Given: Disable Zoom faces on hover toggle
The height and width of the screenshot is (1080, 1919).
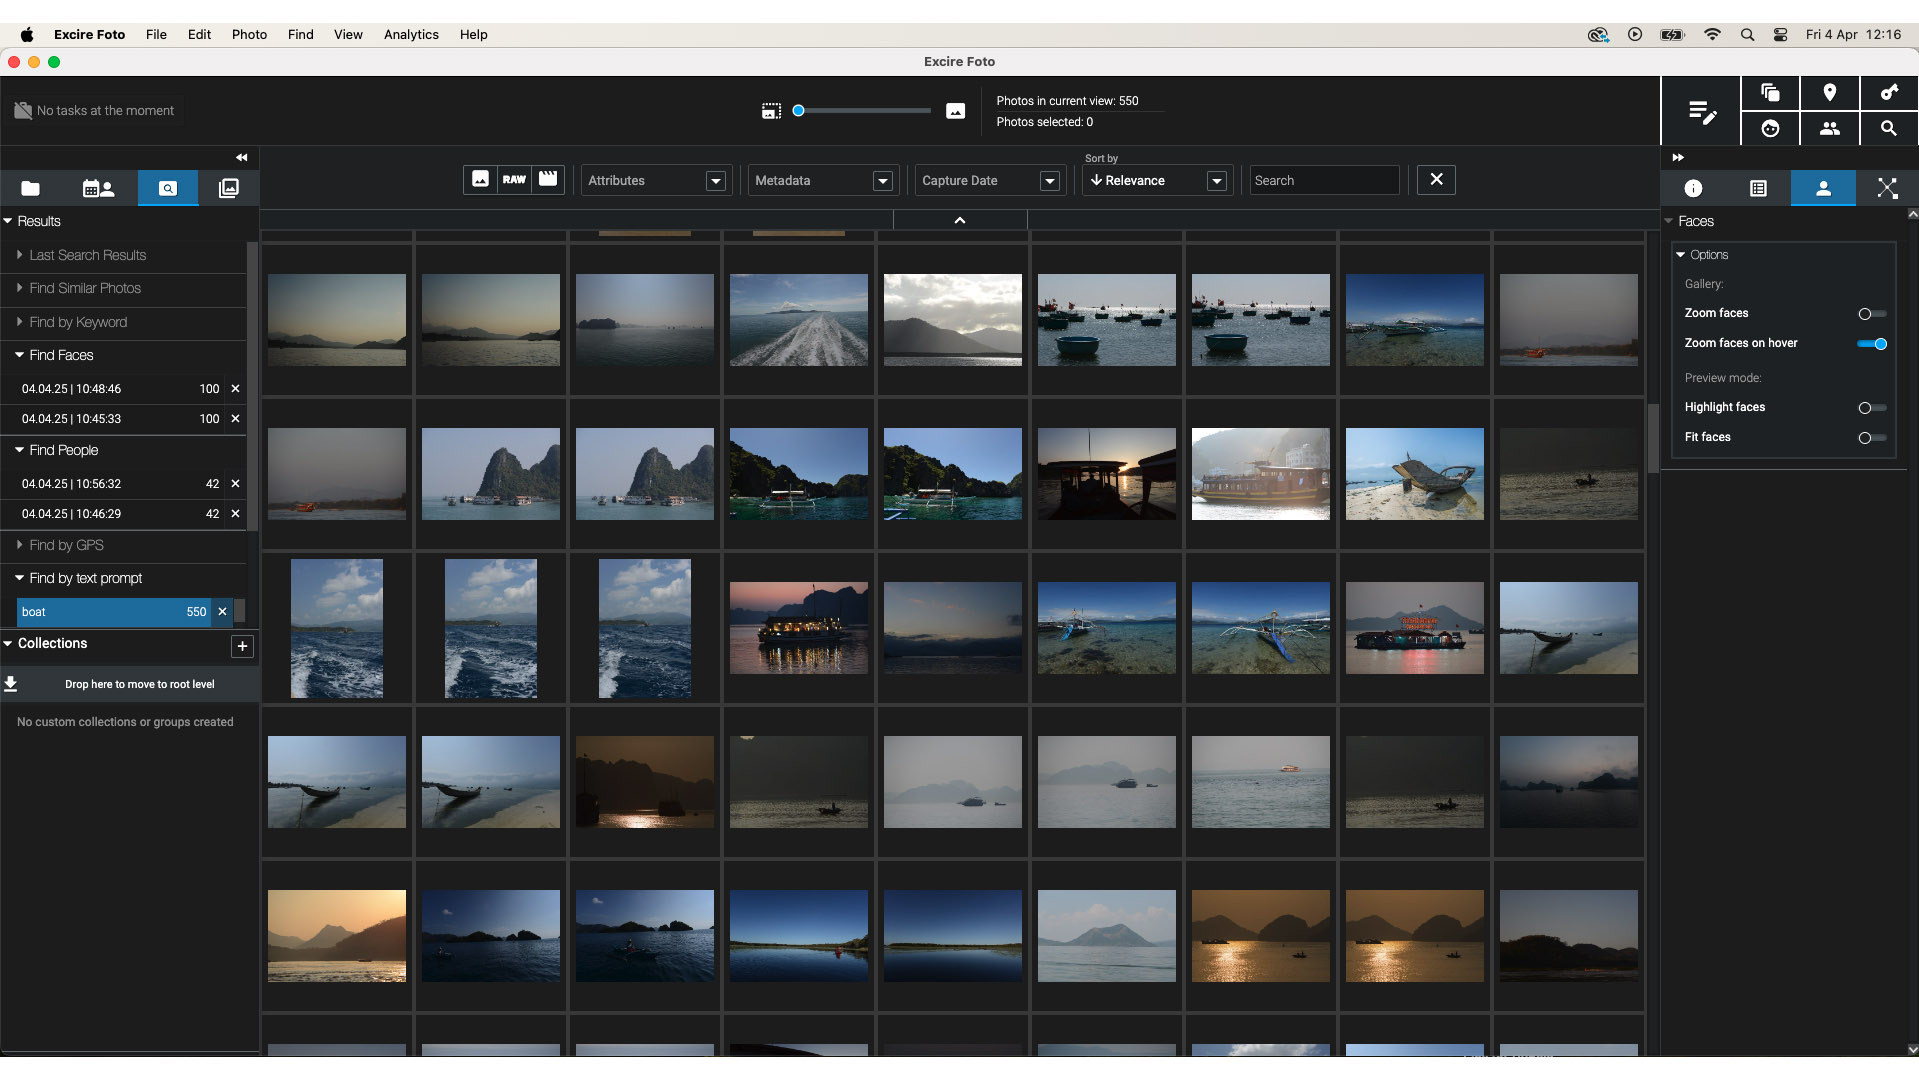Looking at the screenshot, I should tap(1872, 344).
